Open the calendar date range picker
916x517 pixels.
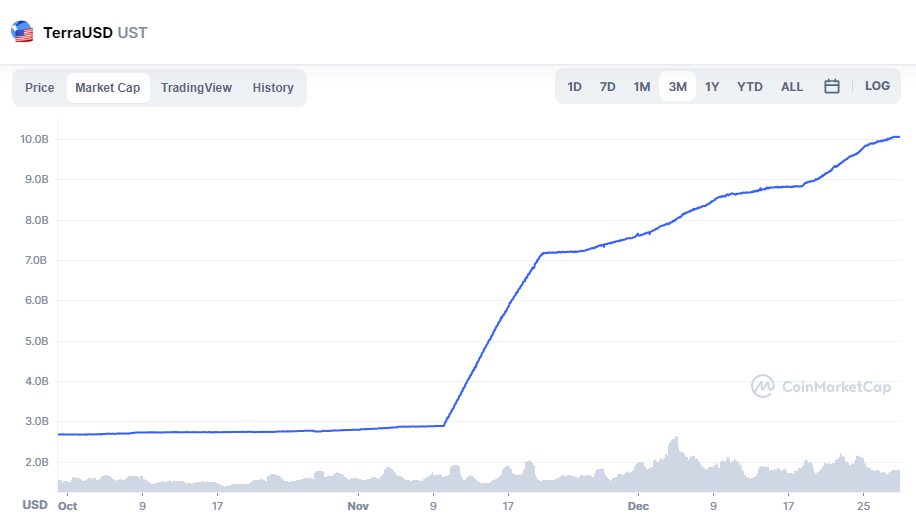[832, 86]
